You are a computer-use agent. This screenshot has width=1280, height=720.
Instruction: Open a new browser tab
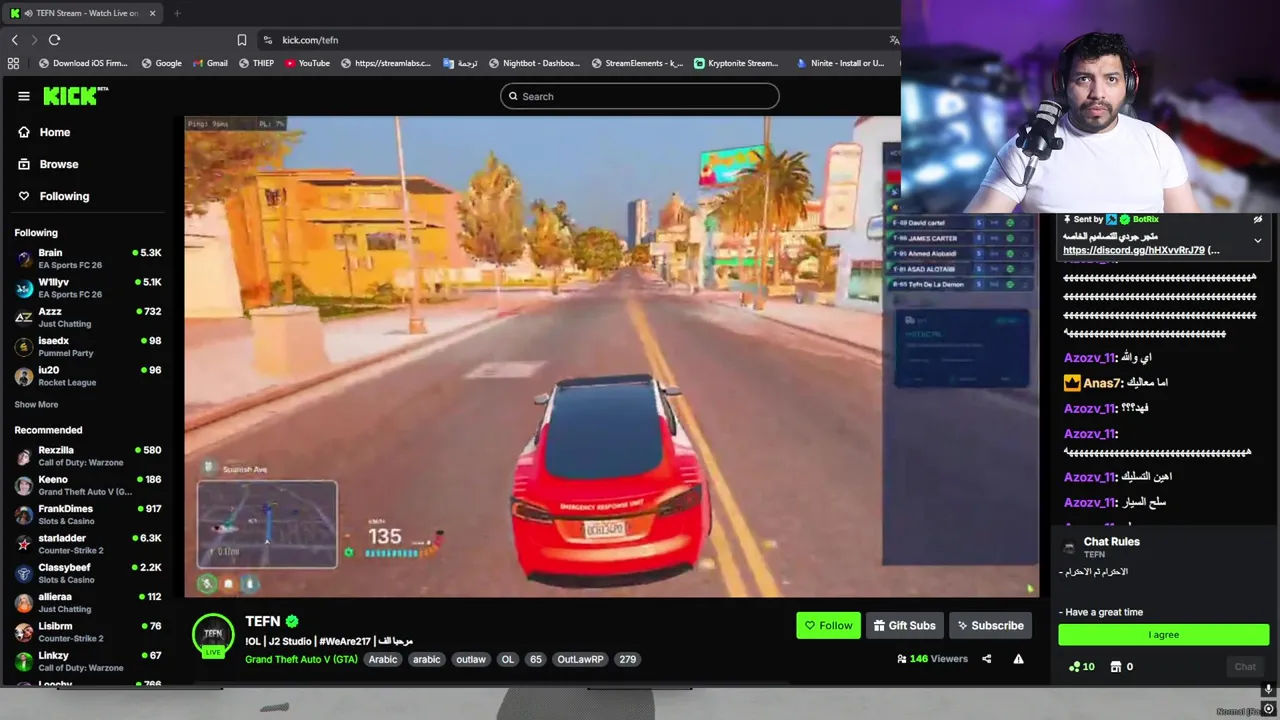(x=177, y=13)
